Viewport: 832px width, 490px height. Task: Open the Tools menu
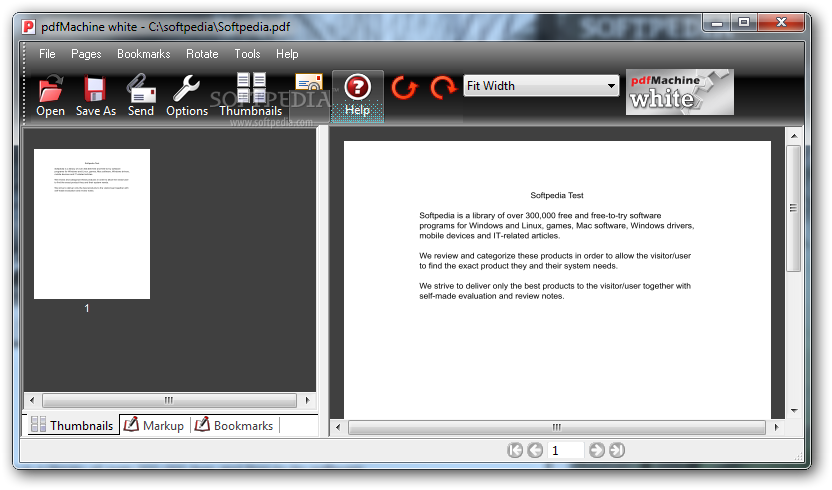[x=247, y=54]
